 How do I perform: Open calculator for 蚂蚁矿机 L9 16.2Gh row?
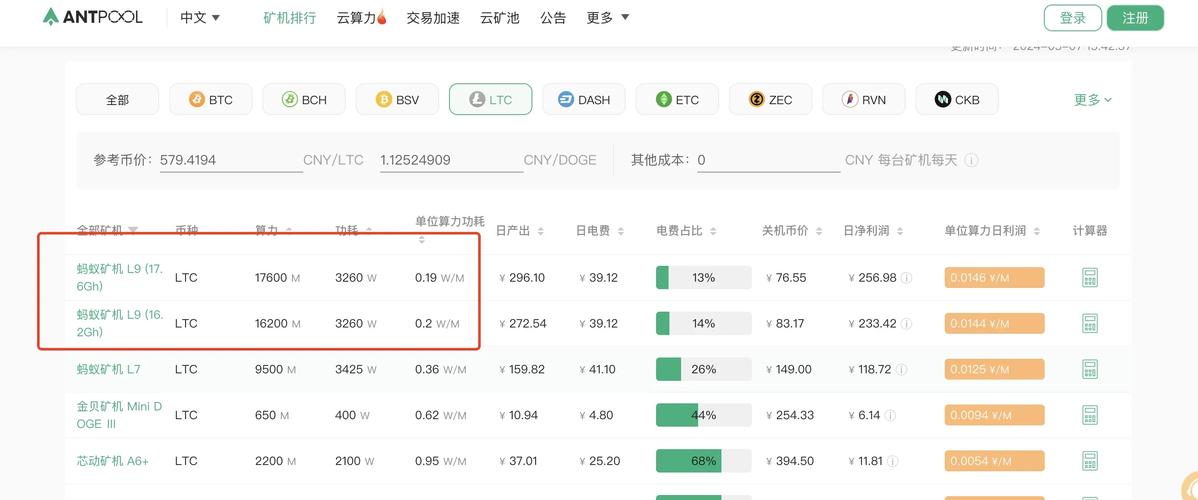click(1090, 323)
